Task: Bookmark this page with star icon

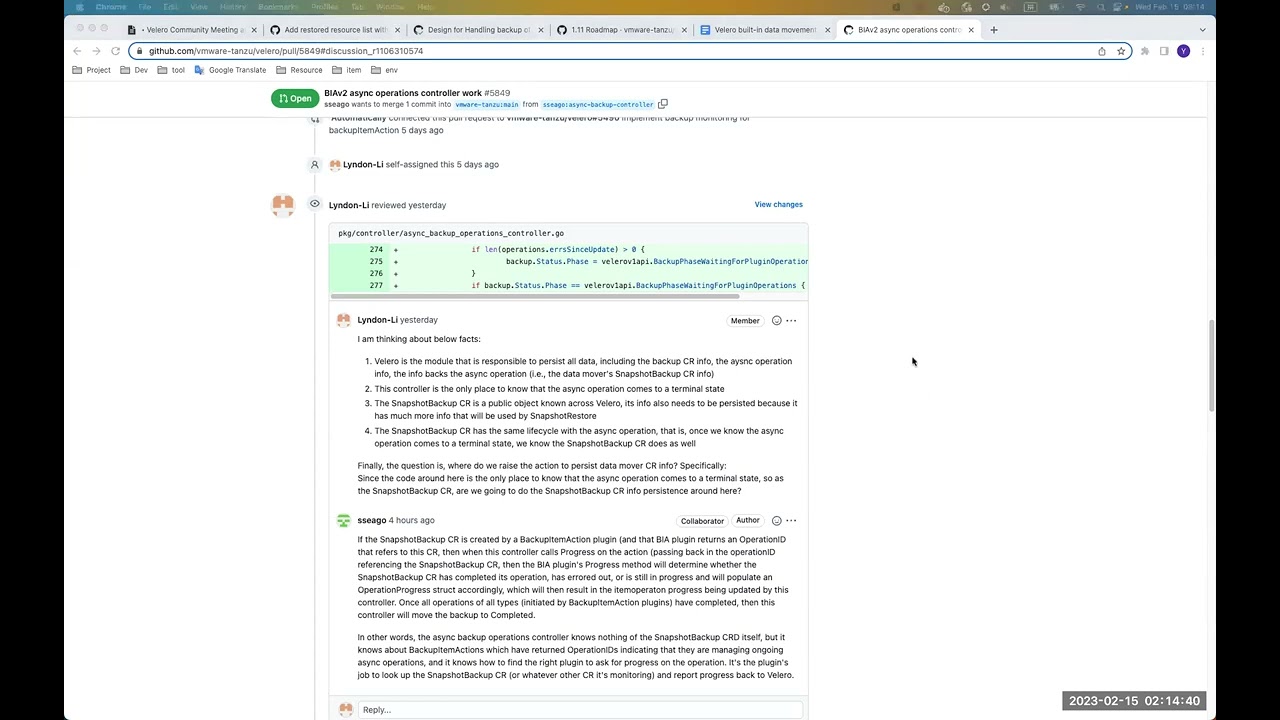Action: pos(1121,51)
